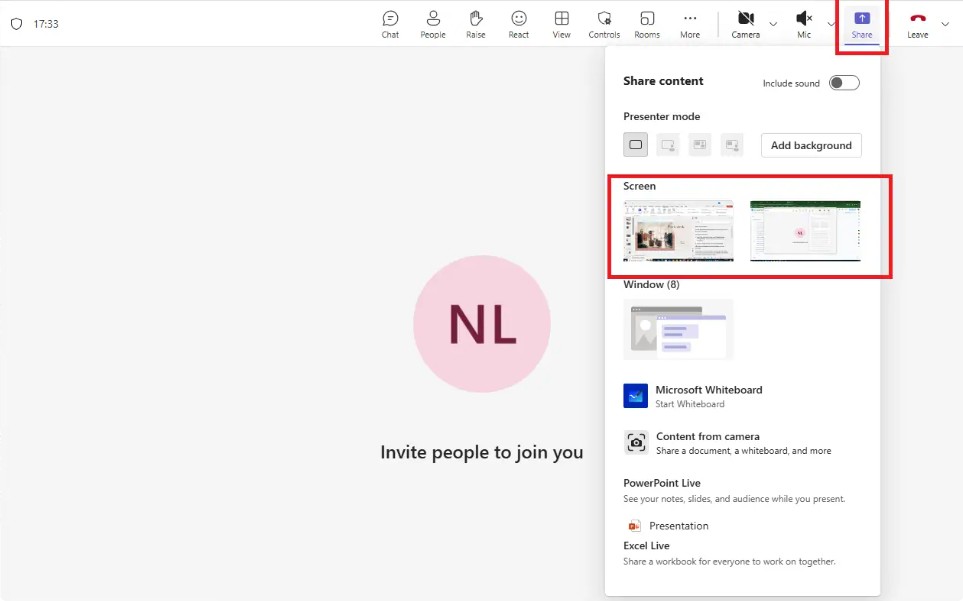Raise your hand in the meeting
This screenshot has width=963, height=601.
(476, 24)
